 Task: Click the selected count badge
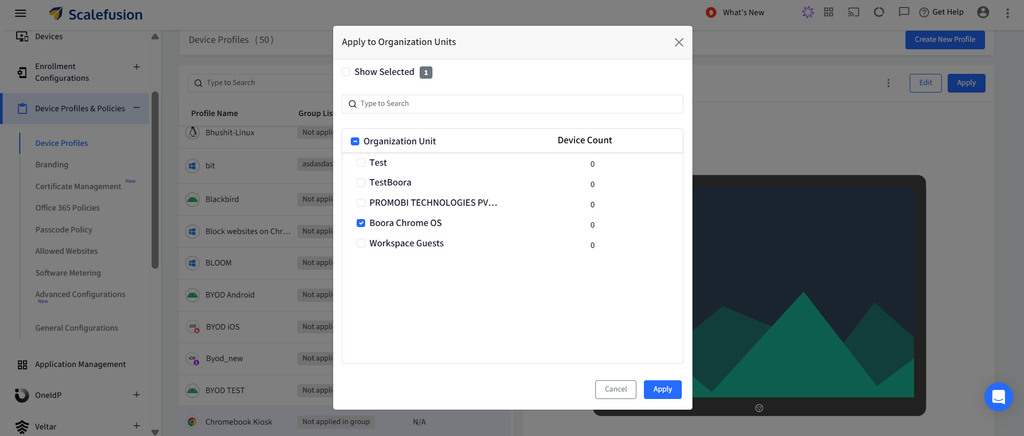click(426, 72)
